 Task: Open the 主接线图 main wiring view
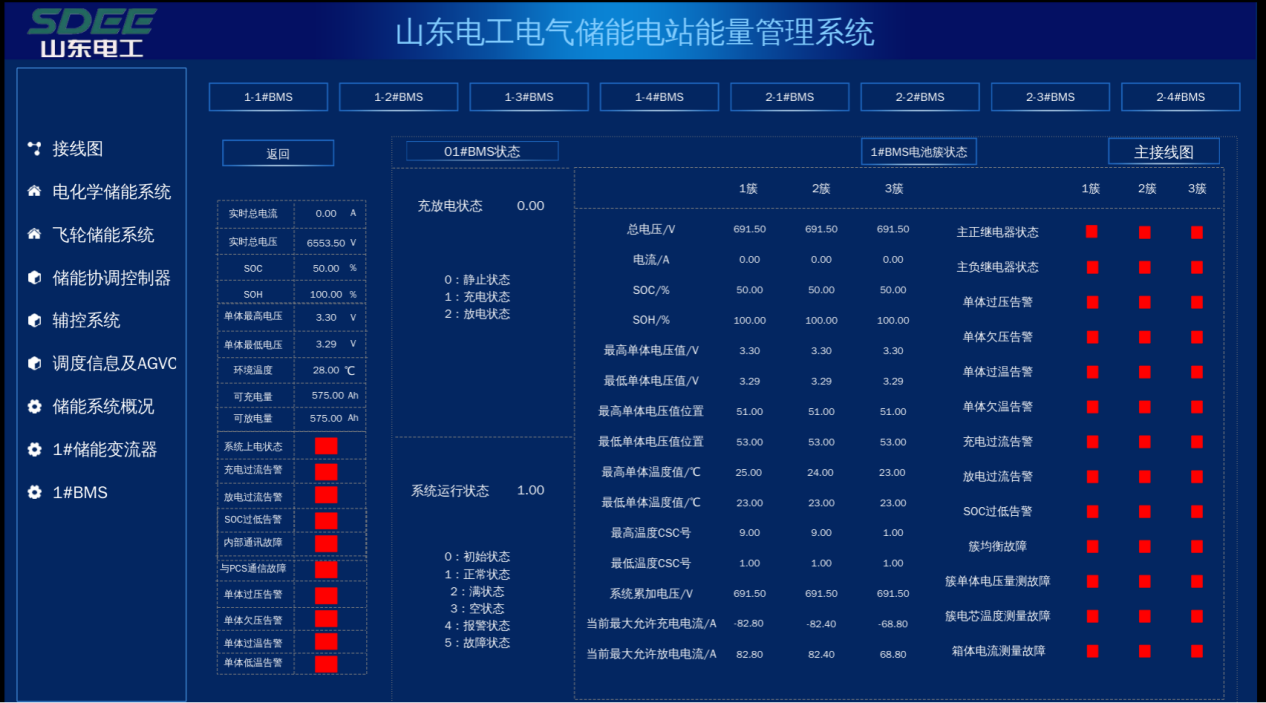pos(1163,152)
